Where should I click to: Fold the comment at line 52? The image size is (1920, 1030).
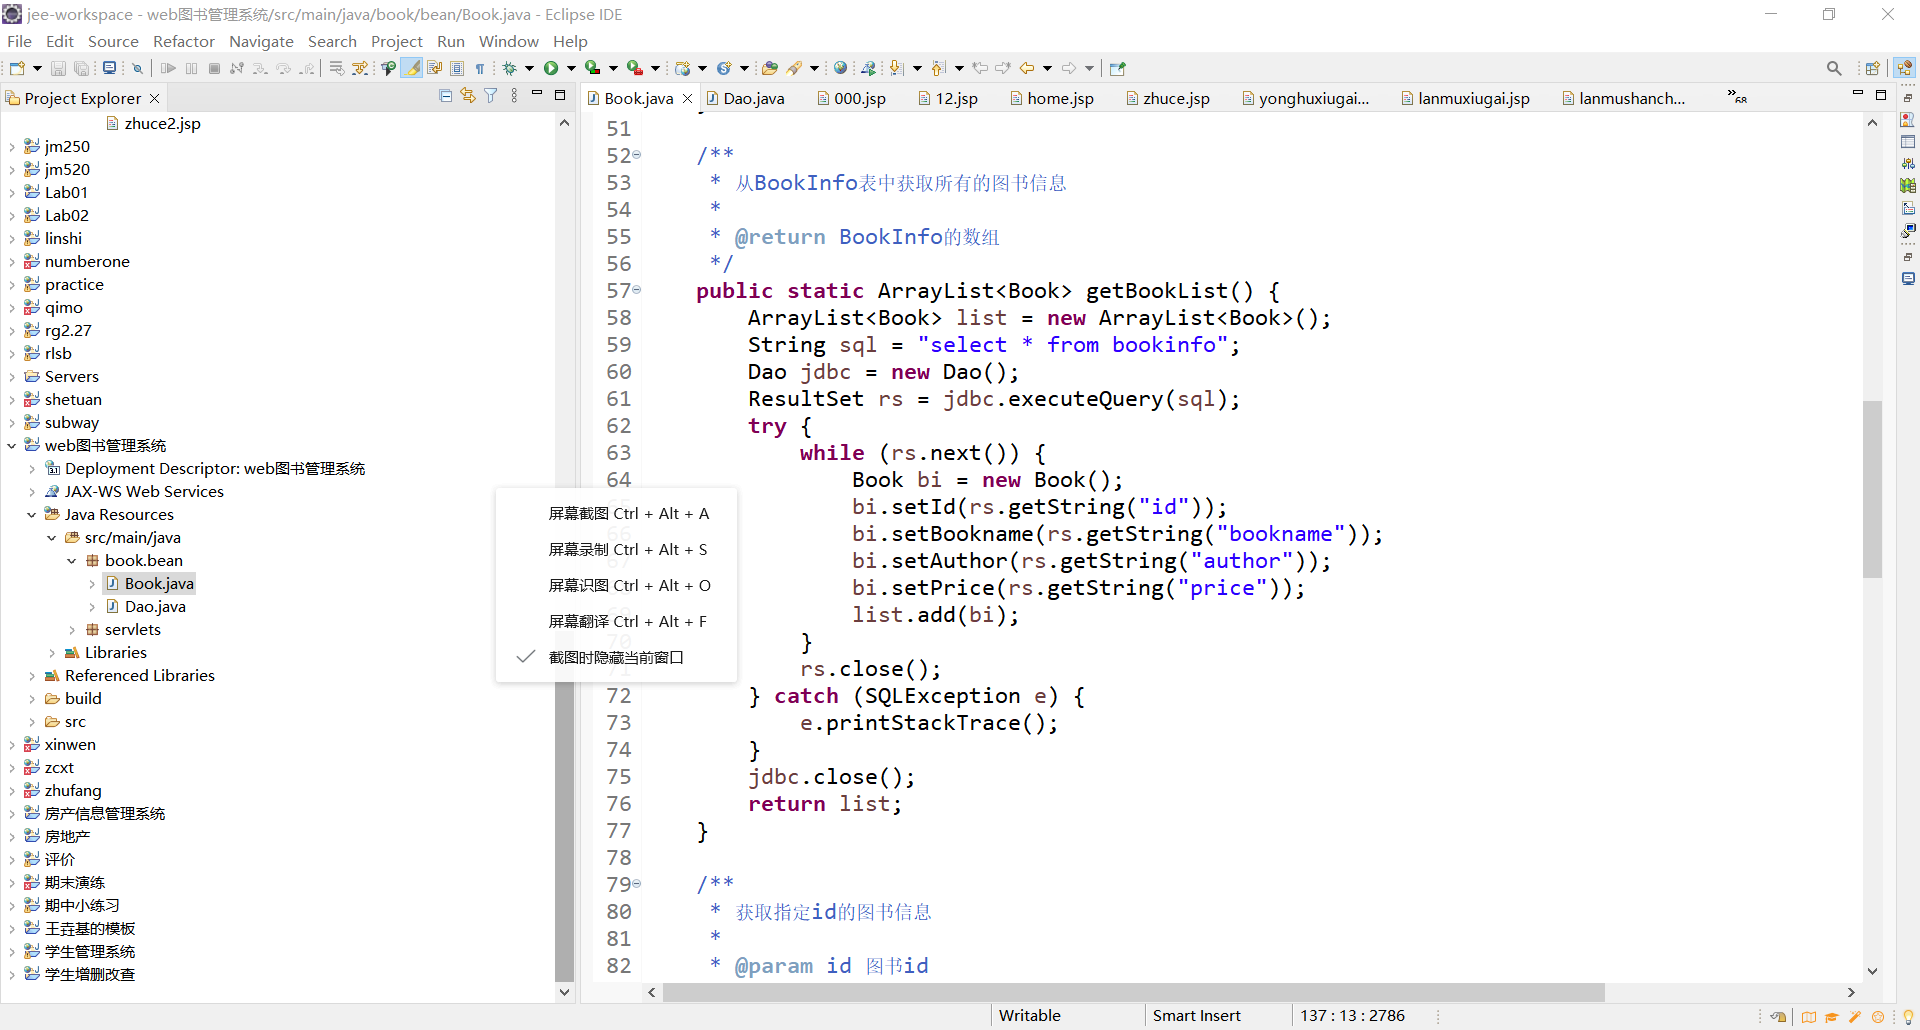coord(637,155)
